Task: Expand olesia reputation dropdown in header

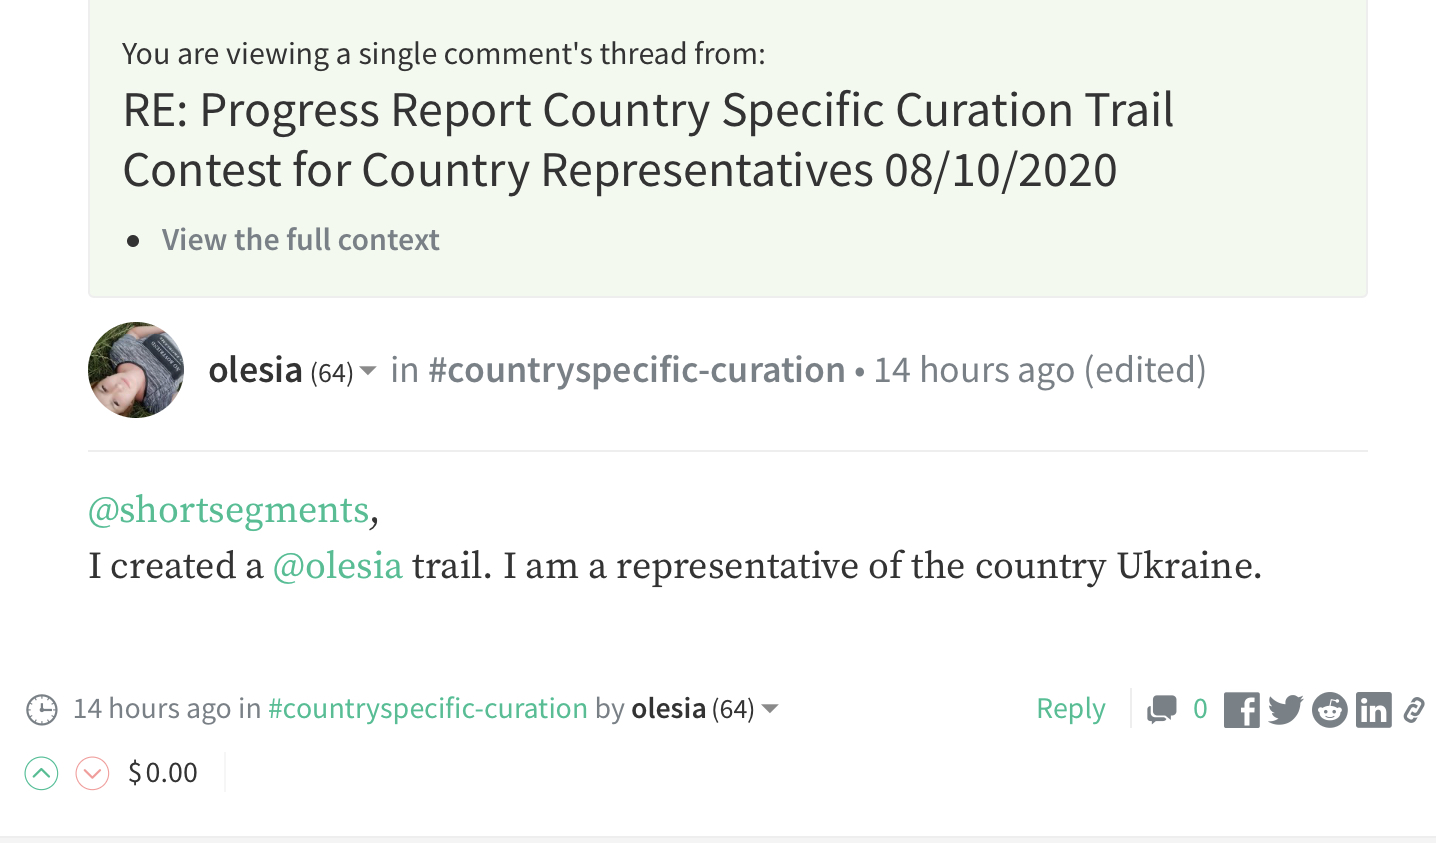Action: coord(368,371)
